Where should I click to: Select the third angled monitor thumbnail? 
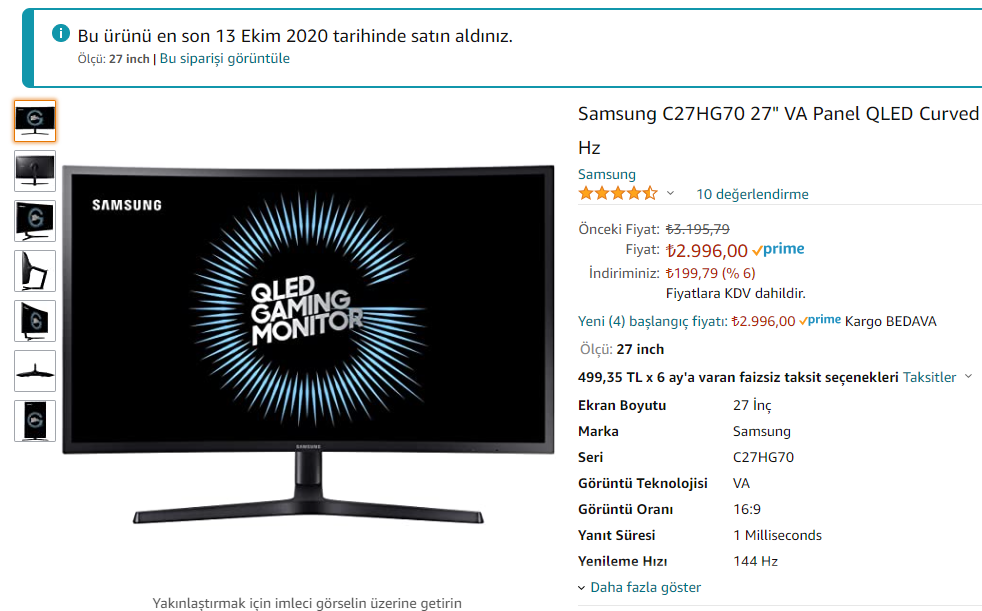click(35, 221)
